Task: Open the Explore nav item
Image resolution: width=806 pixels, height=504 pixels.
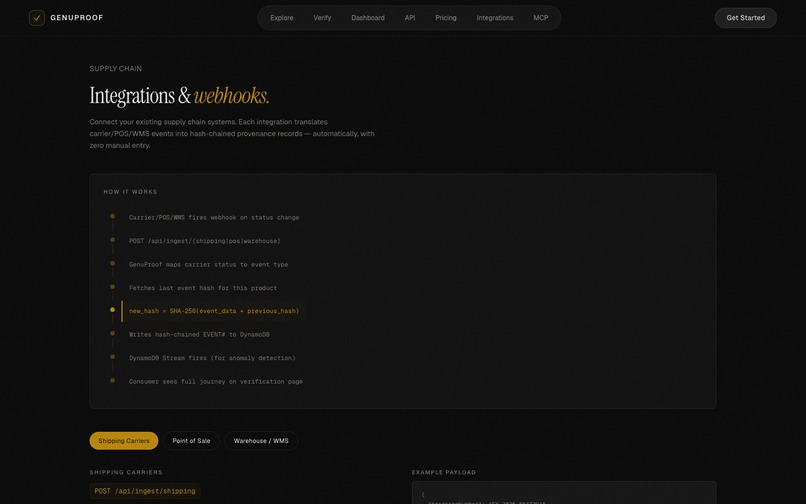Action: tap(282, 18)
